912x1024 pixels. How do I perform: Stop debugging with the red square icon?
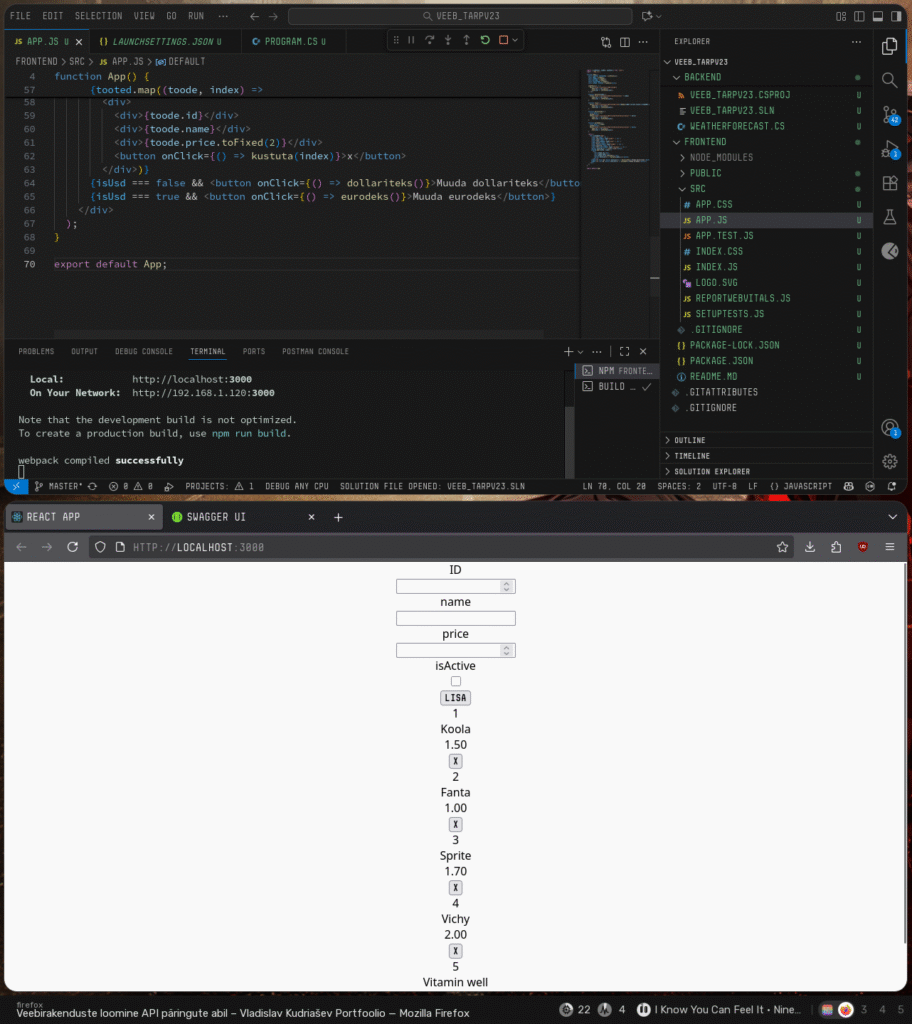(x=504, y=40)
